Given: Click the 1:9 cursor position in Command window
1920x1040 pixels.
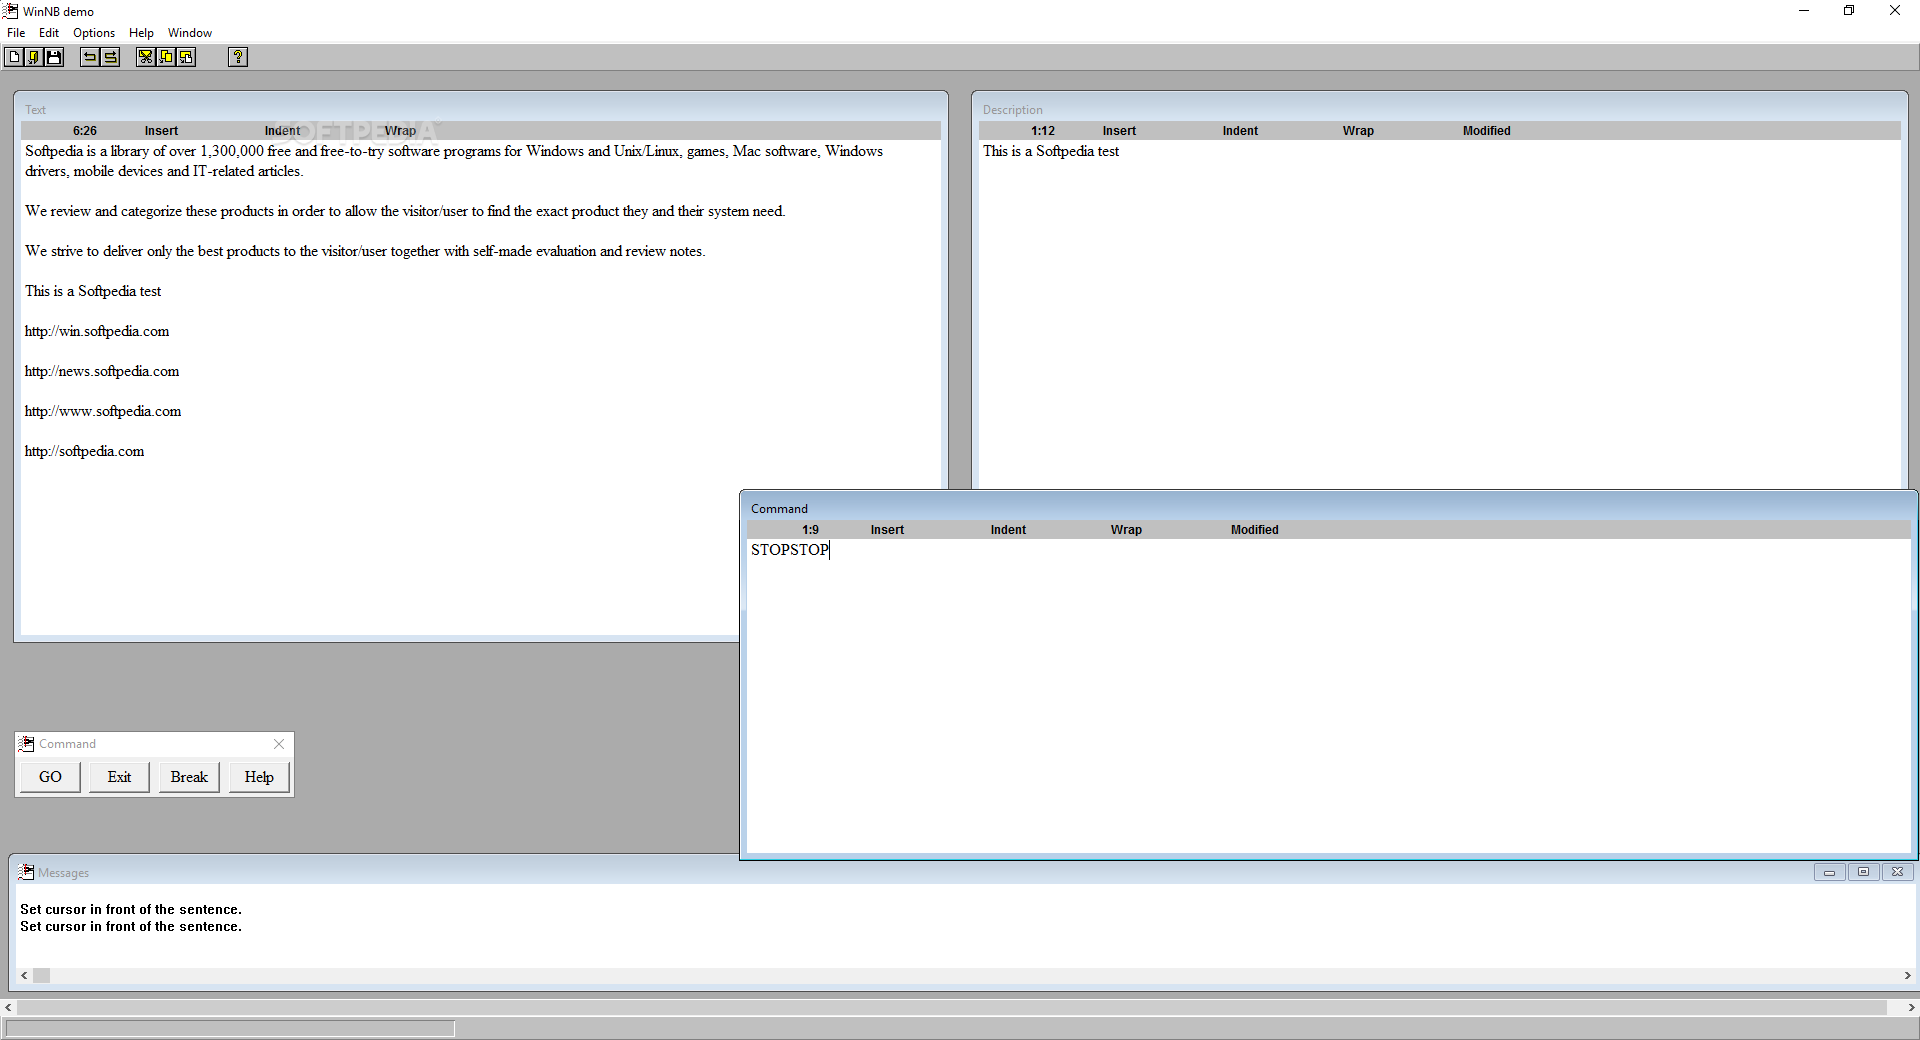Looking at the screenshot, I should coord(810,530).
